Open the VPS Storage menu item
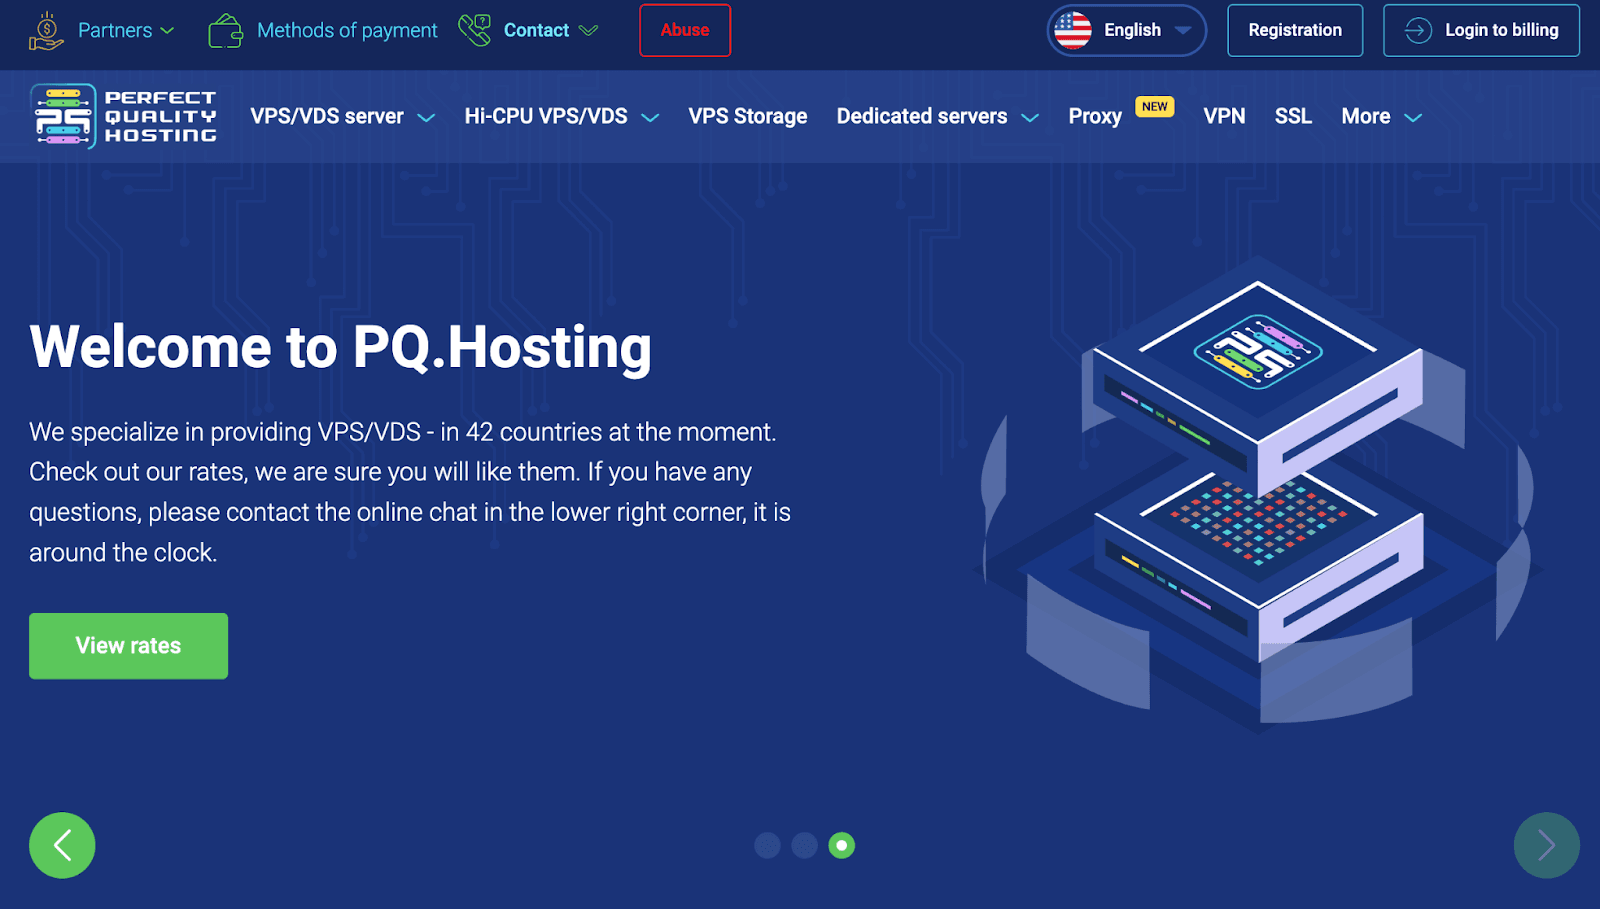This screenshot has width=1600, height=909. [x=748, y=117]
